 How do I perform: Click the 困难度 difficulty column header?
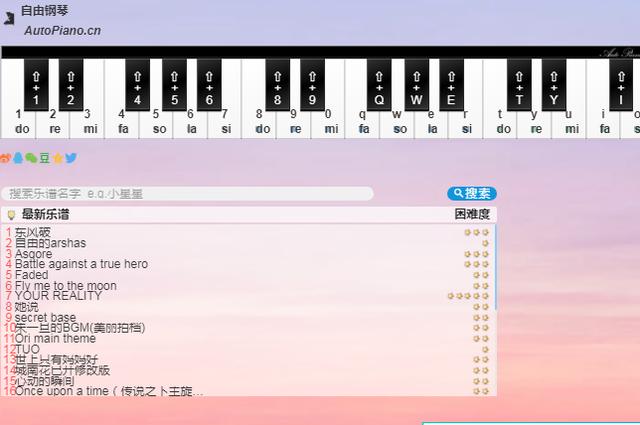coord(472,215)
